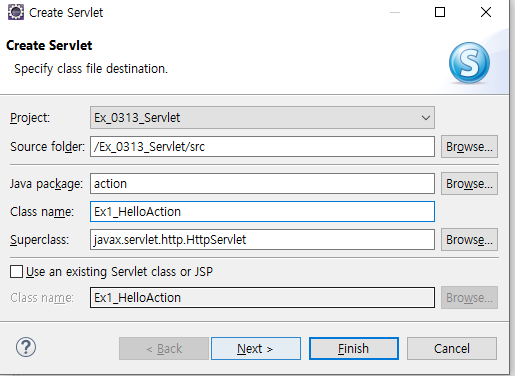Enable Use an existing Servlet class or JSP
The width and height of the screenshot is (515, 376).
[16, 272]
